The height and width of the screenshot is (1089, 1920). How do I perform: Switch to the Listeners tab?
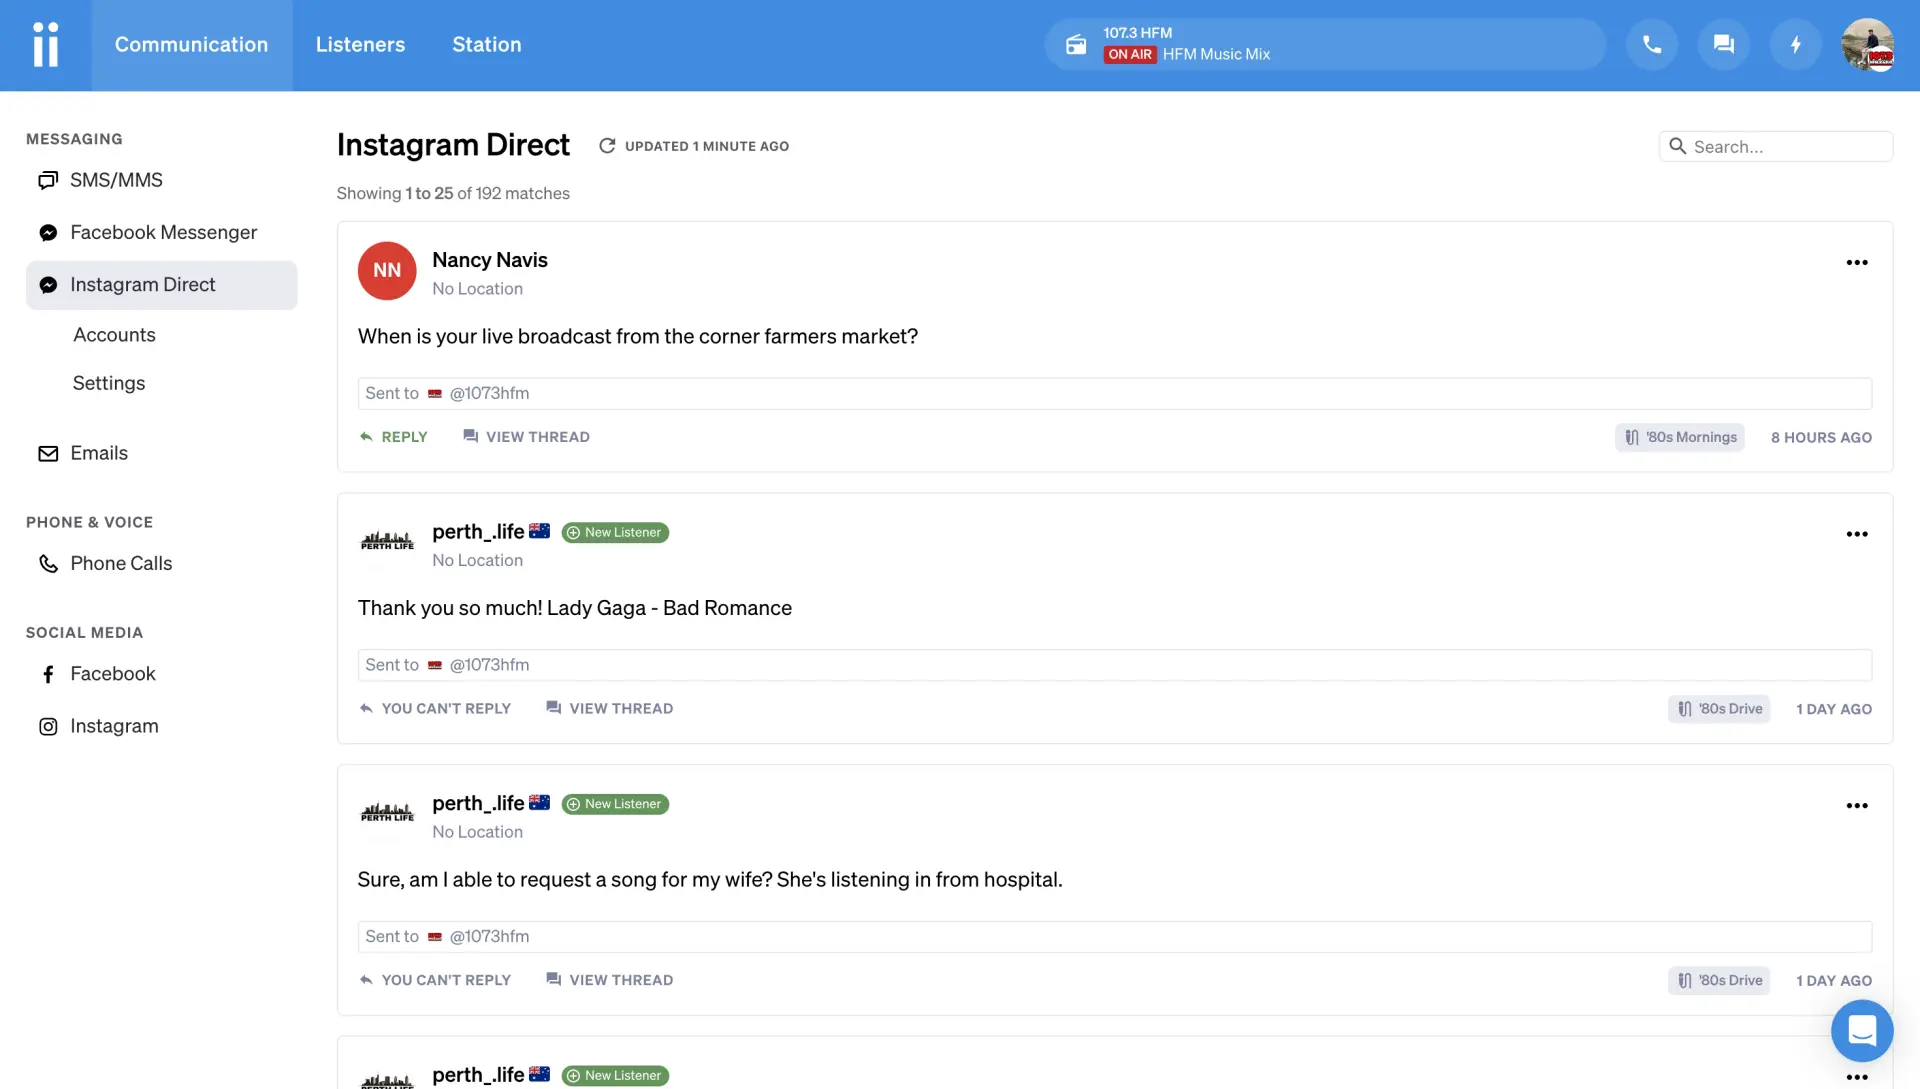click(x=360, y=45)
